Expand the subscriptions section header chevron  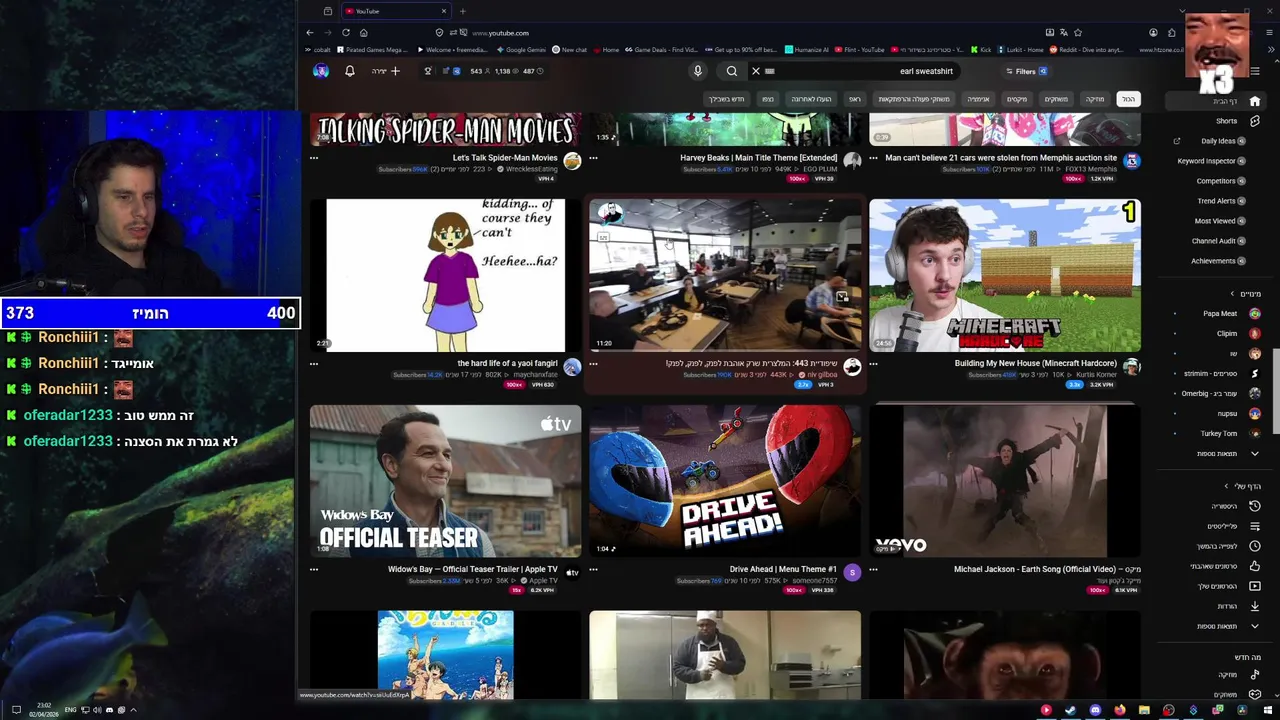1231,294
